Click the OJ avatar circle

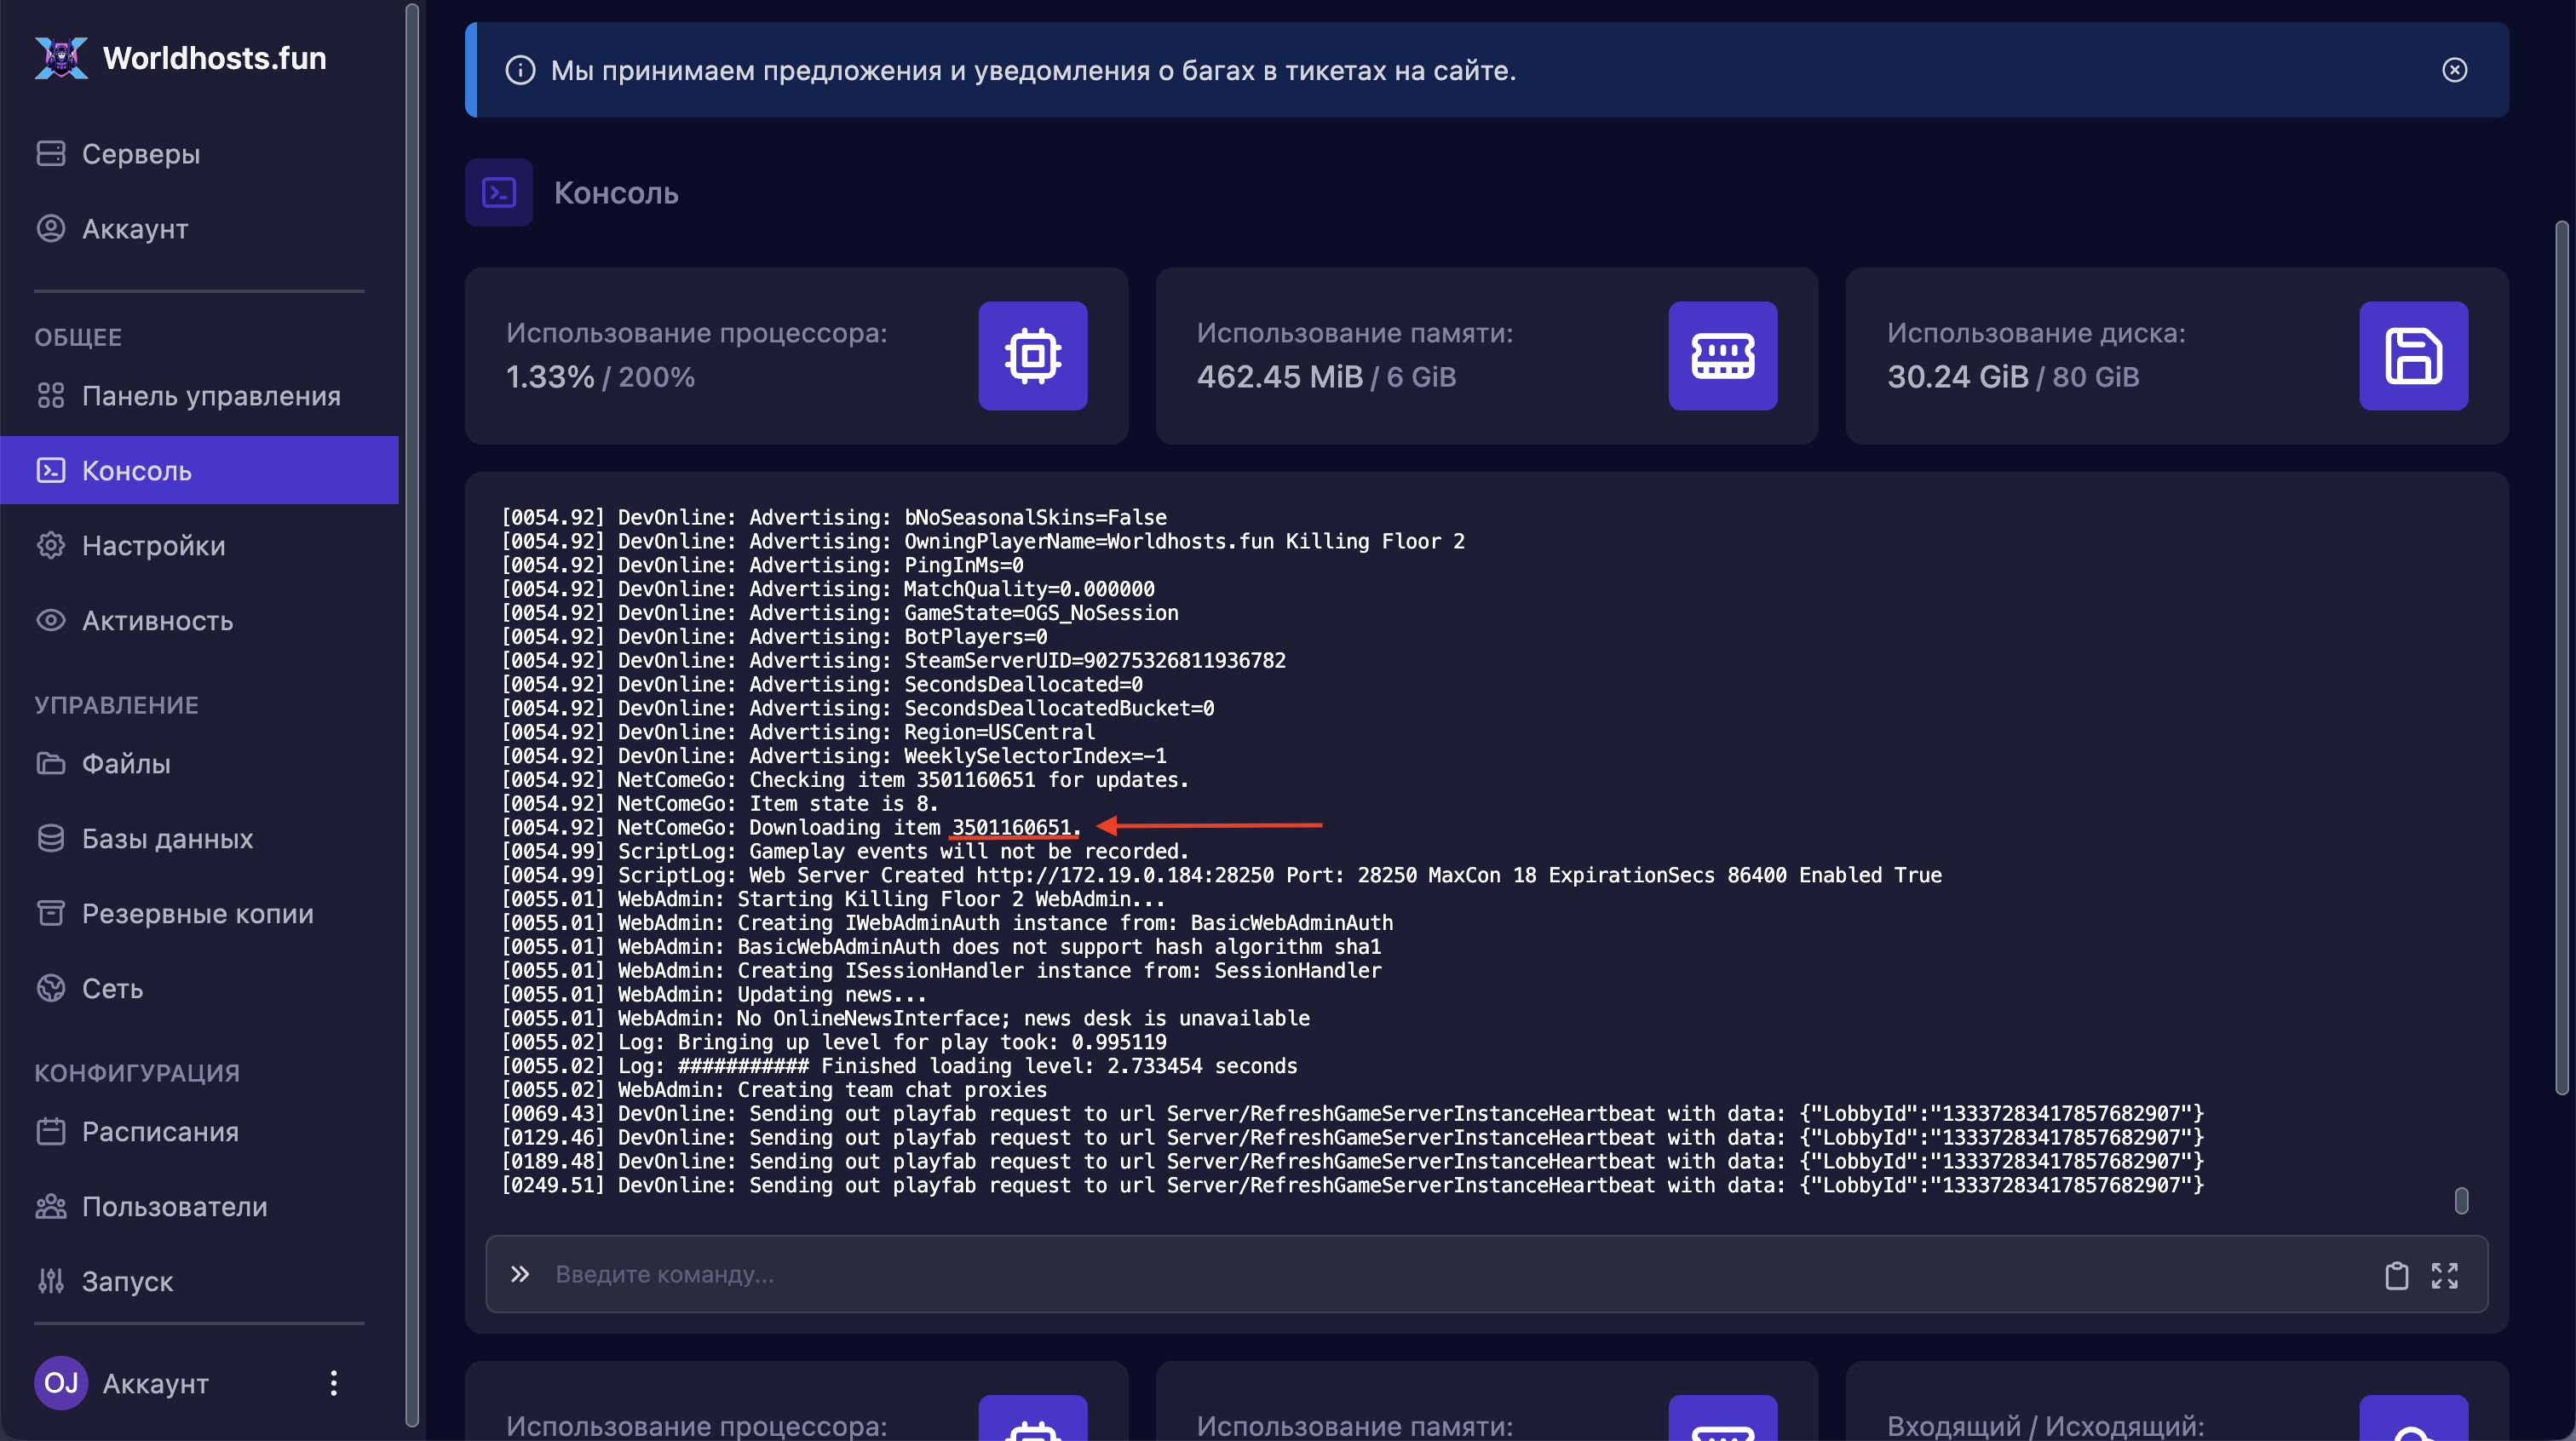tap(61, 1383)
